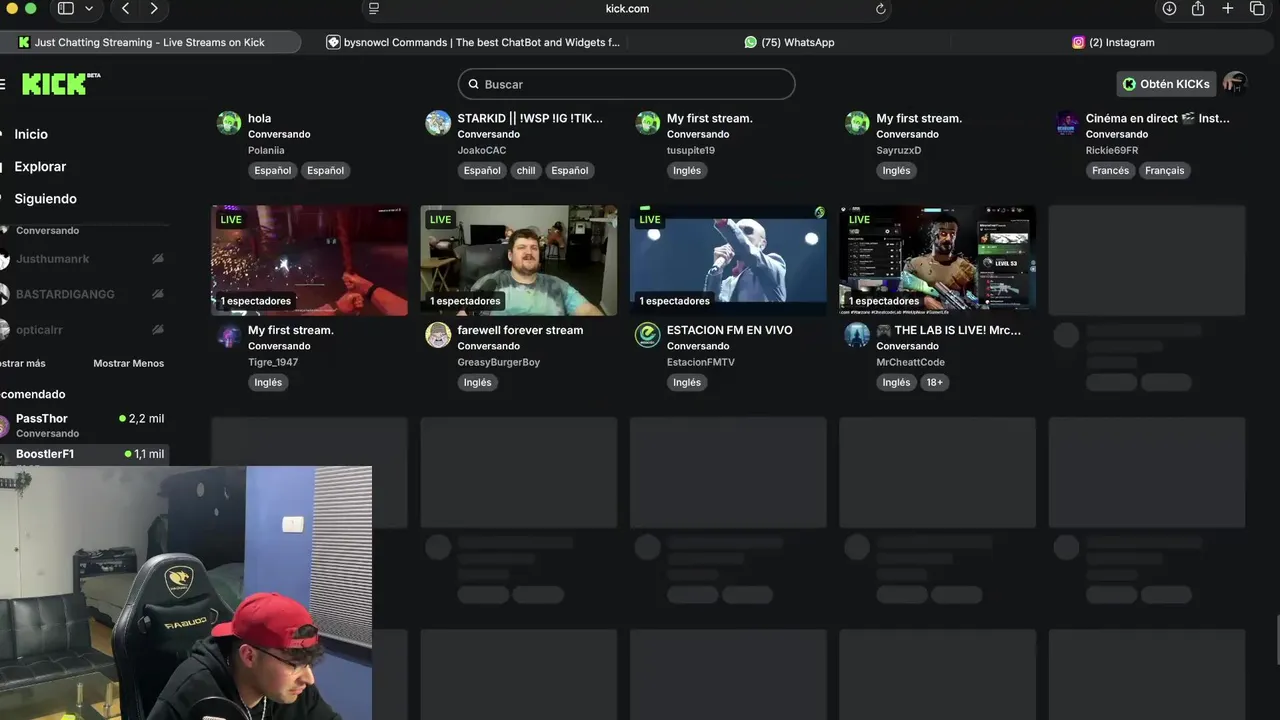Open the sidebar options chevron in Safari toolbar
The width and height of the screenshot is (1280, 720).
tap(89, 8)
